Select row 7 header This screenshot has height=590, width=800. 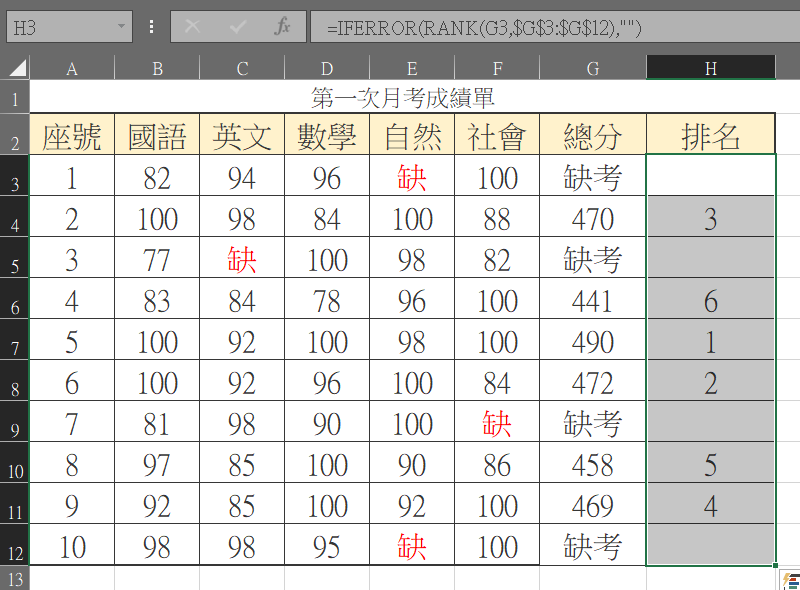coord(15,339)
